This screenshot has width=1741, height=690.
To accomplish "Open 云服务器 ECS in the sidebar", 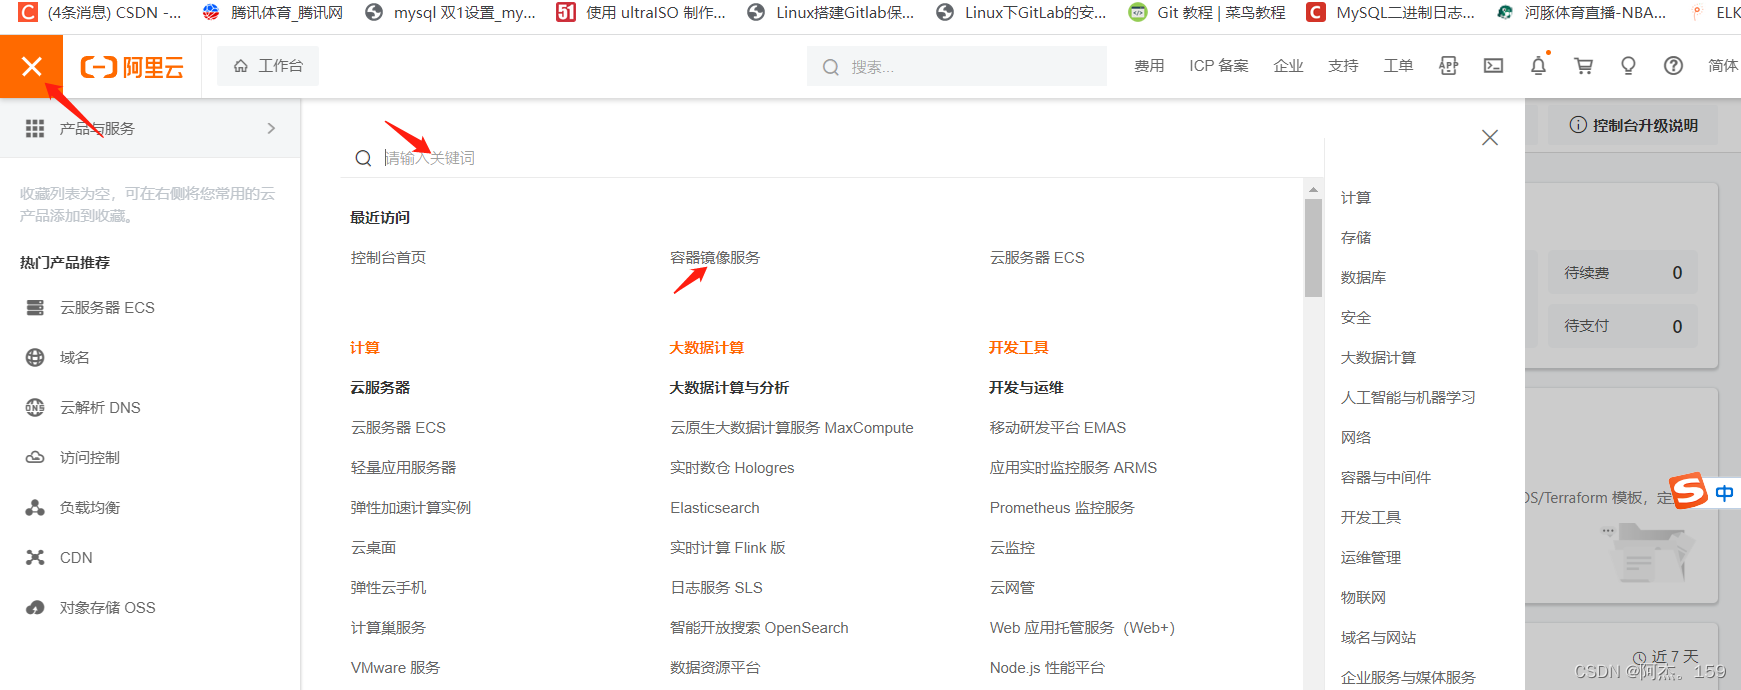I will pos(107,307).
